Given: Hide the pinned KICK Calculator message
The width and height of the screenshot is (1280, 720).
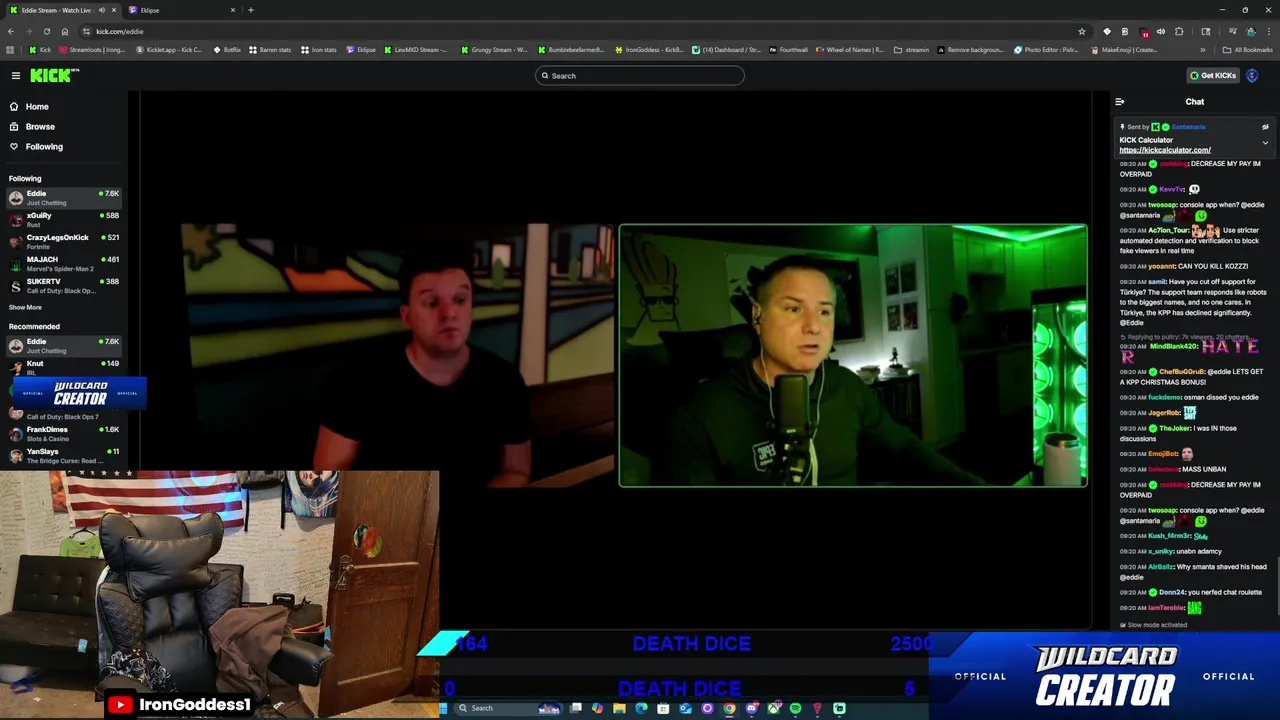Looking at the screenshot, I should (x=1265, y=127).
